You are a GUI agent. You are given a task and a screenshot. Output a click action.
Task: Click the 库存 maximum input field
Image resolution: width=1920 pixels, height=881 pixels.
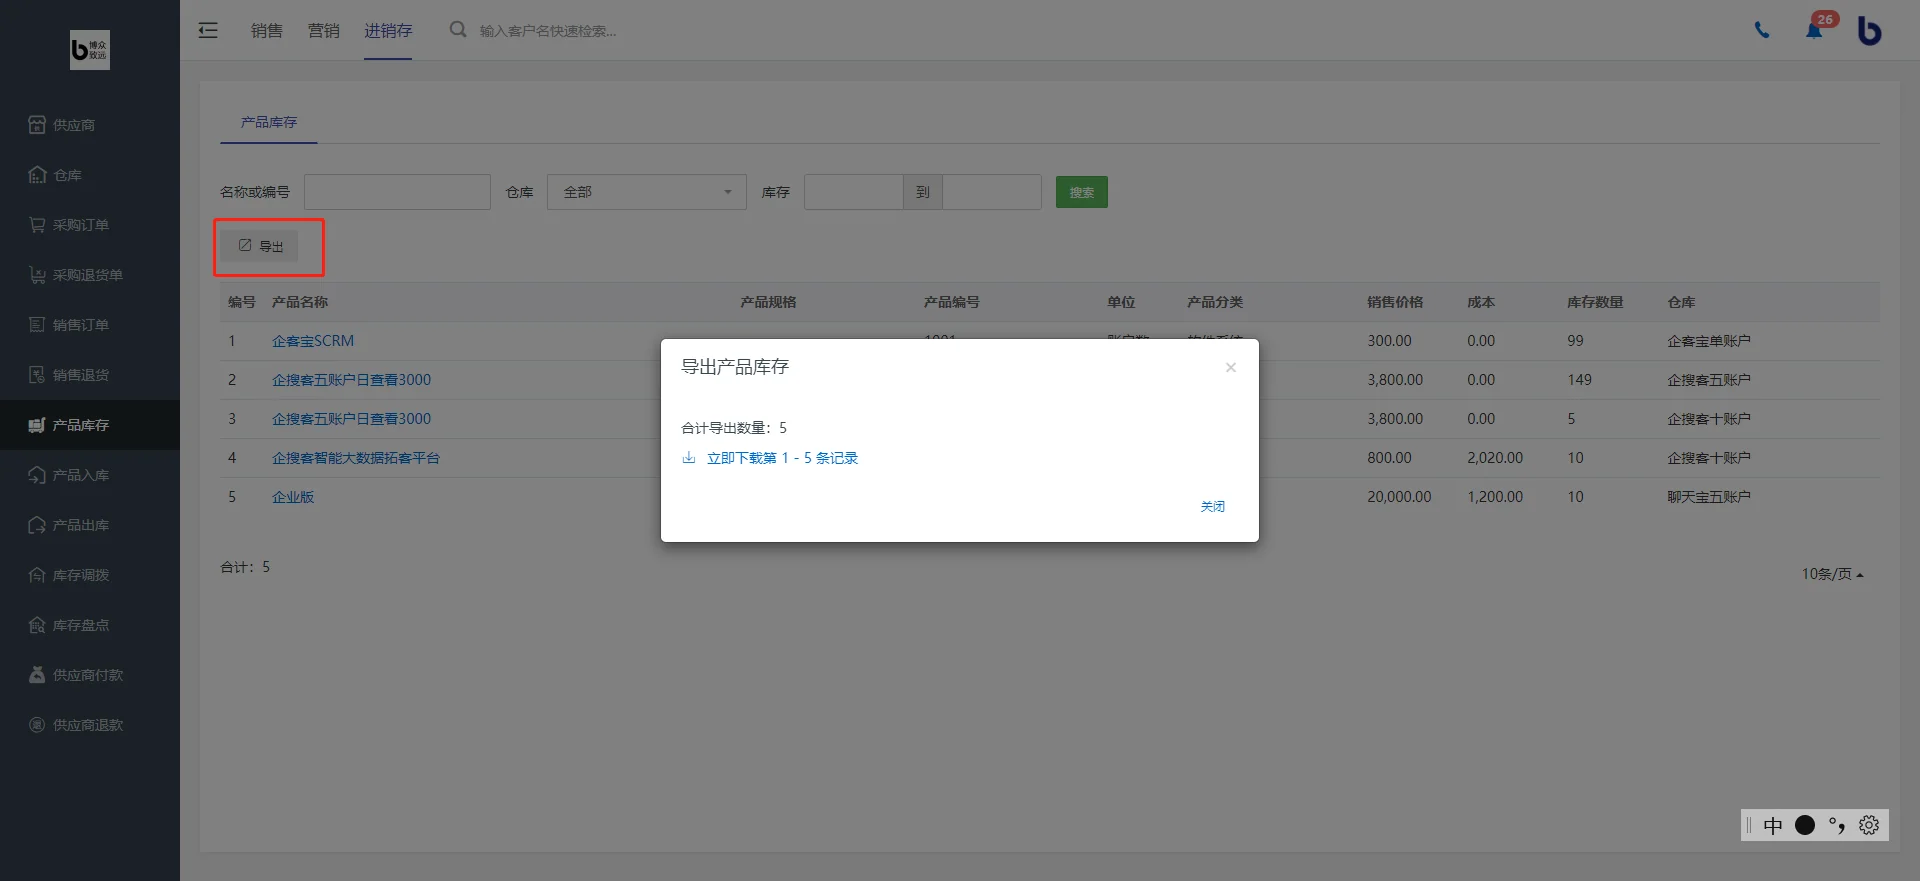point(992,192)
